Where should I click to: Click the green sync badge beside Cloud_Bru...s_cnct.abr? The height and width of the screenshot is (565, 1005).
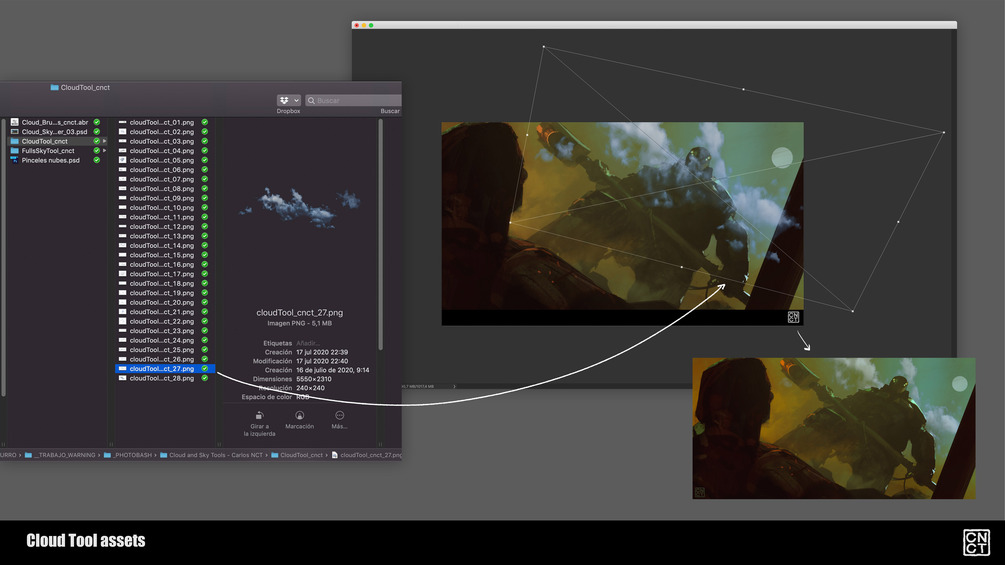[97, 122]
